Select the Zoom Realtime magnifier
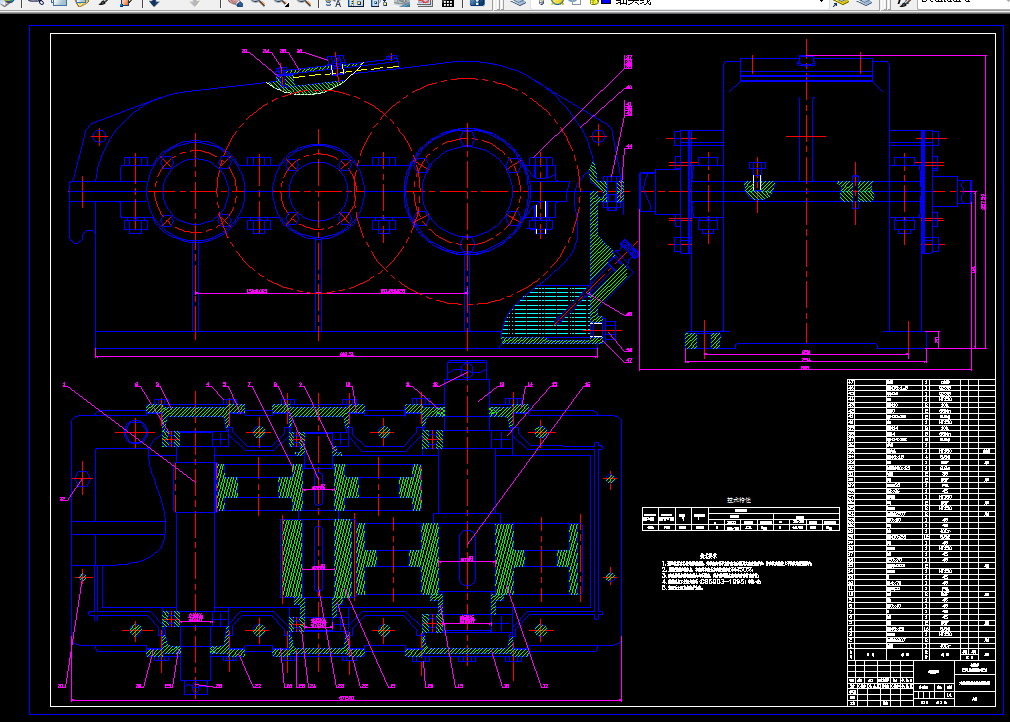Viewport: 1010px width, 722px height. point(258,2)
